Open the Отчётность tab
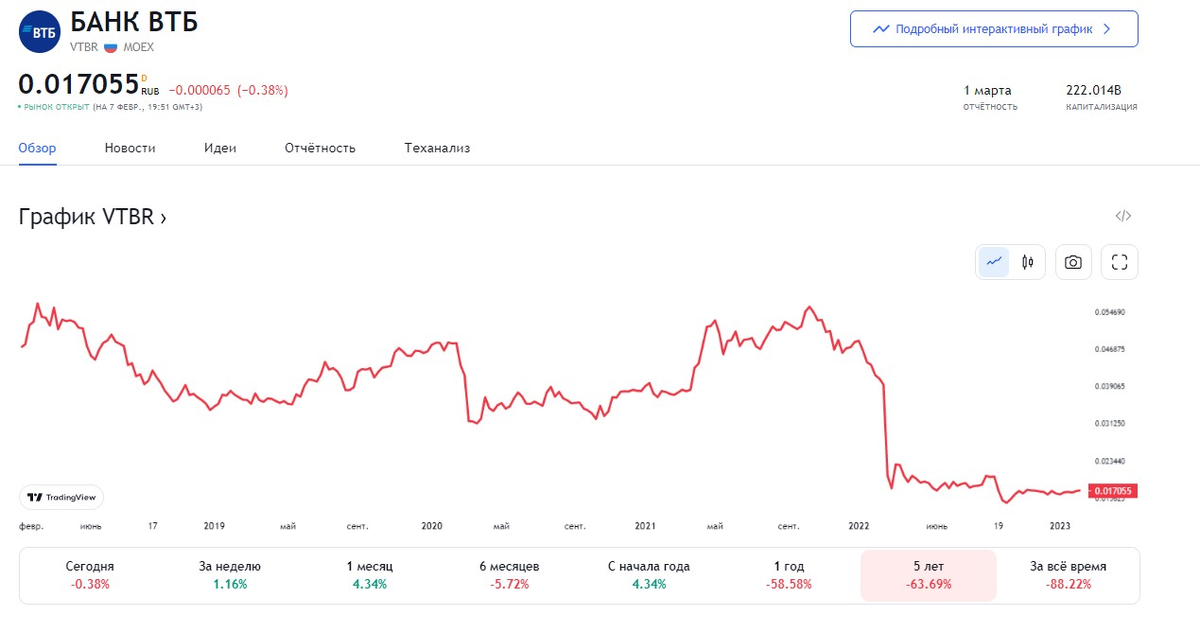The width and height of the screenshot is (1200, 633). [x=320, y=148]
